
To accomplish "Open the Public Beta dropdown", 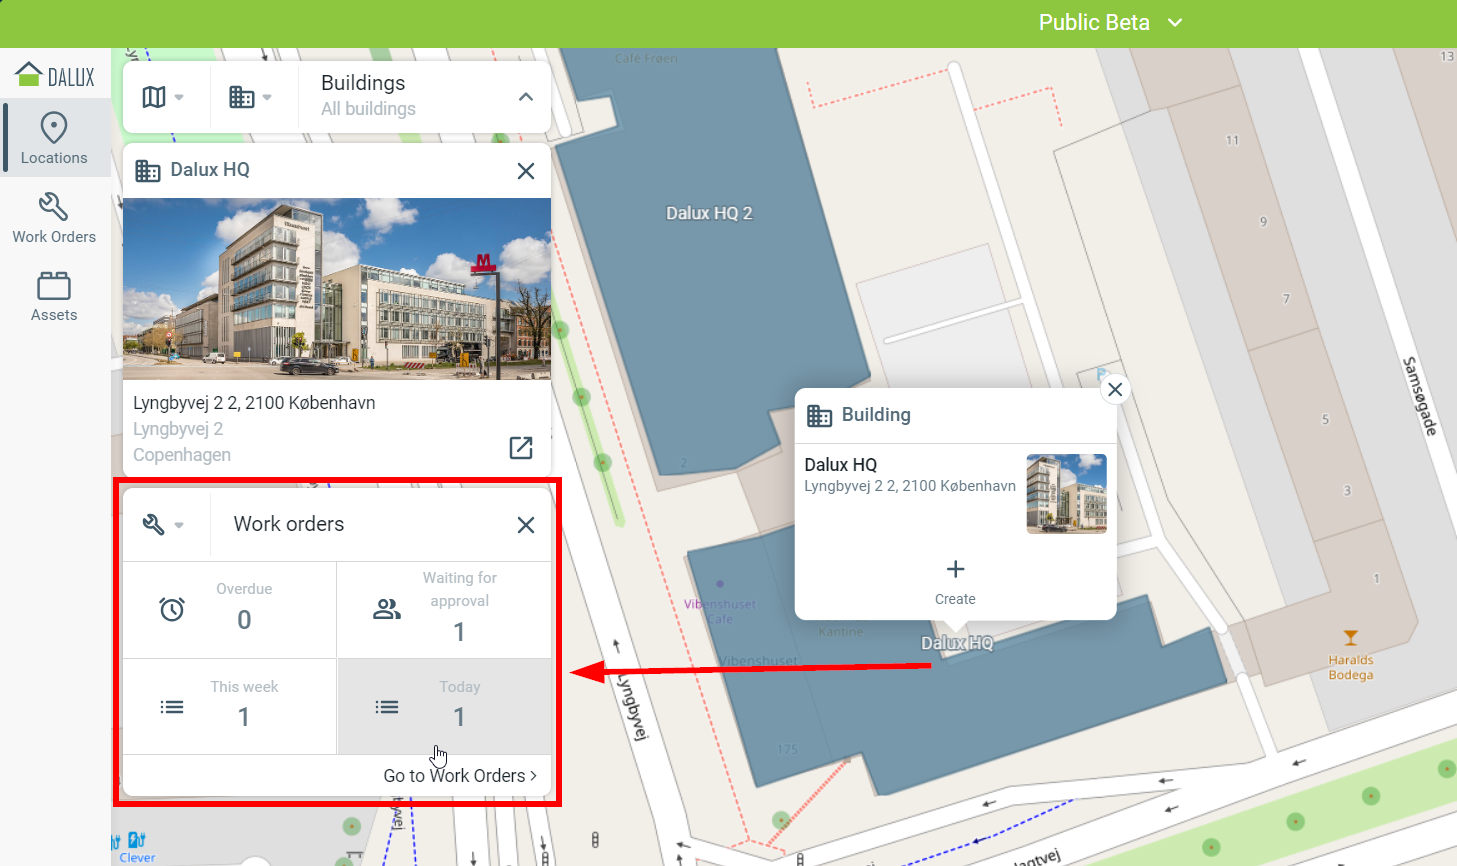I will [1110, 23].
